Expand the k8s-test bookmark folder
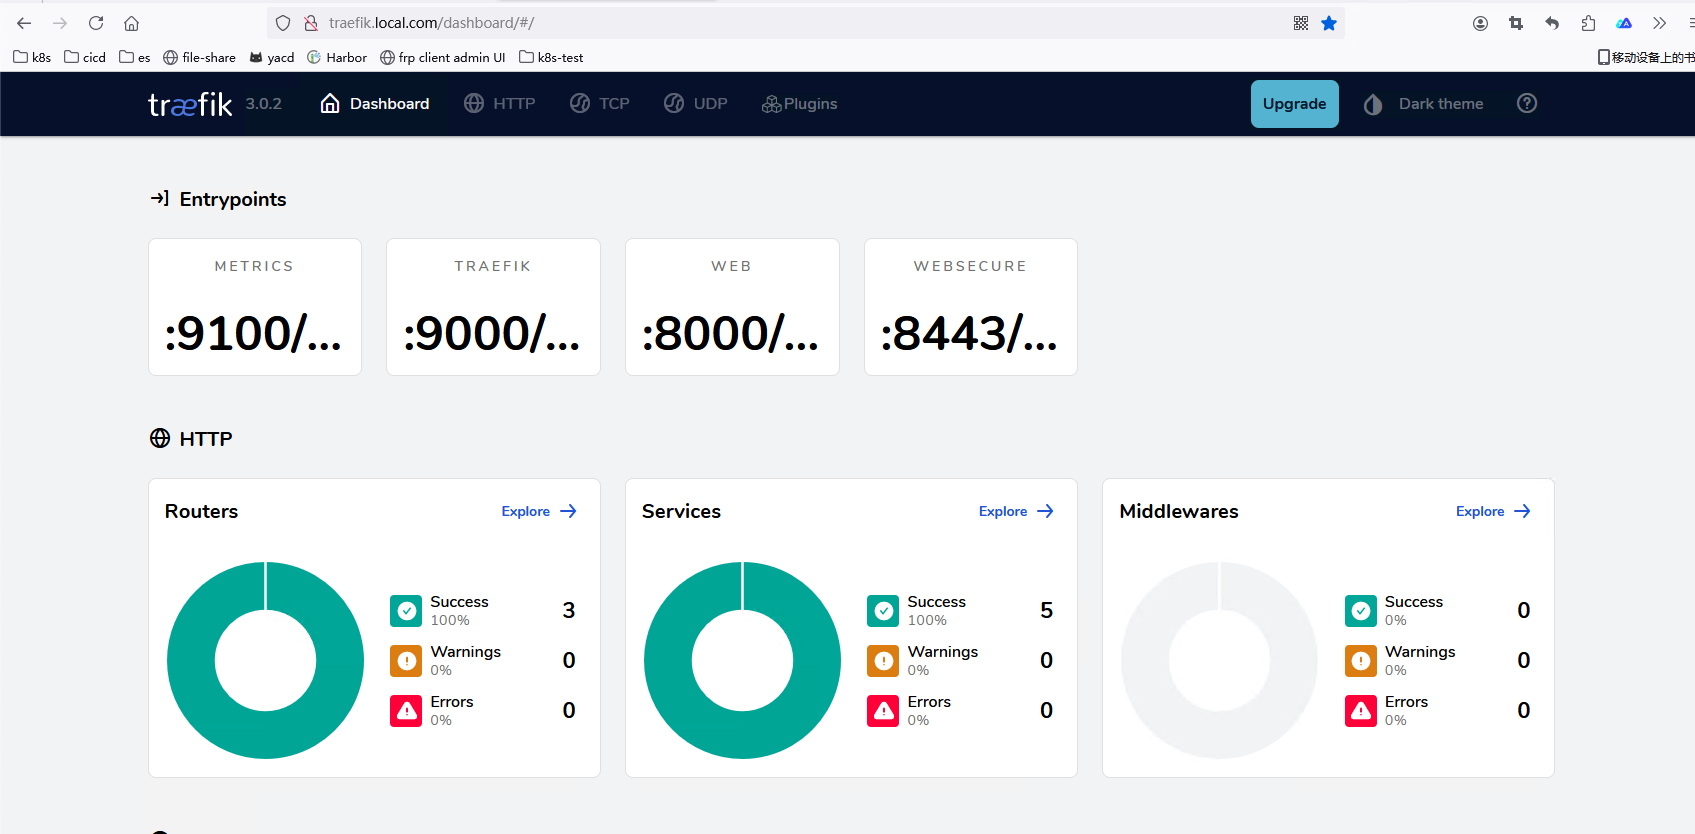 click(x=551, y=57)
